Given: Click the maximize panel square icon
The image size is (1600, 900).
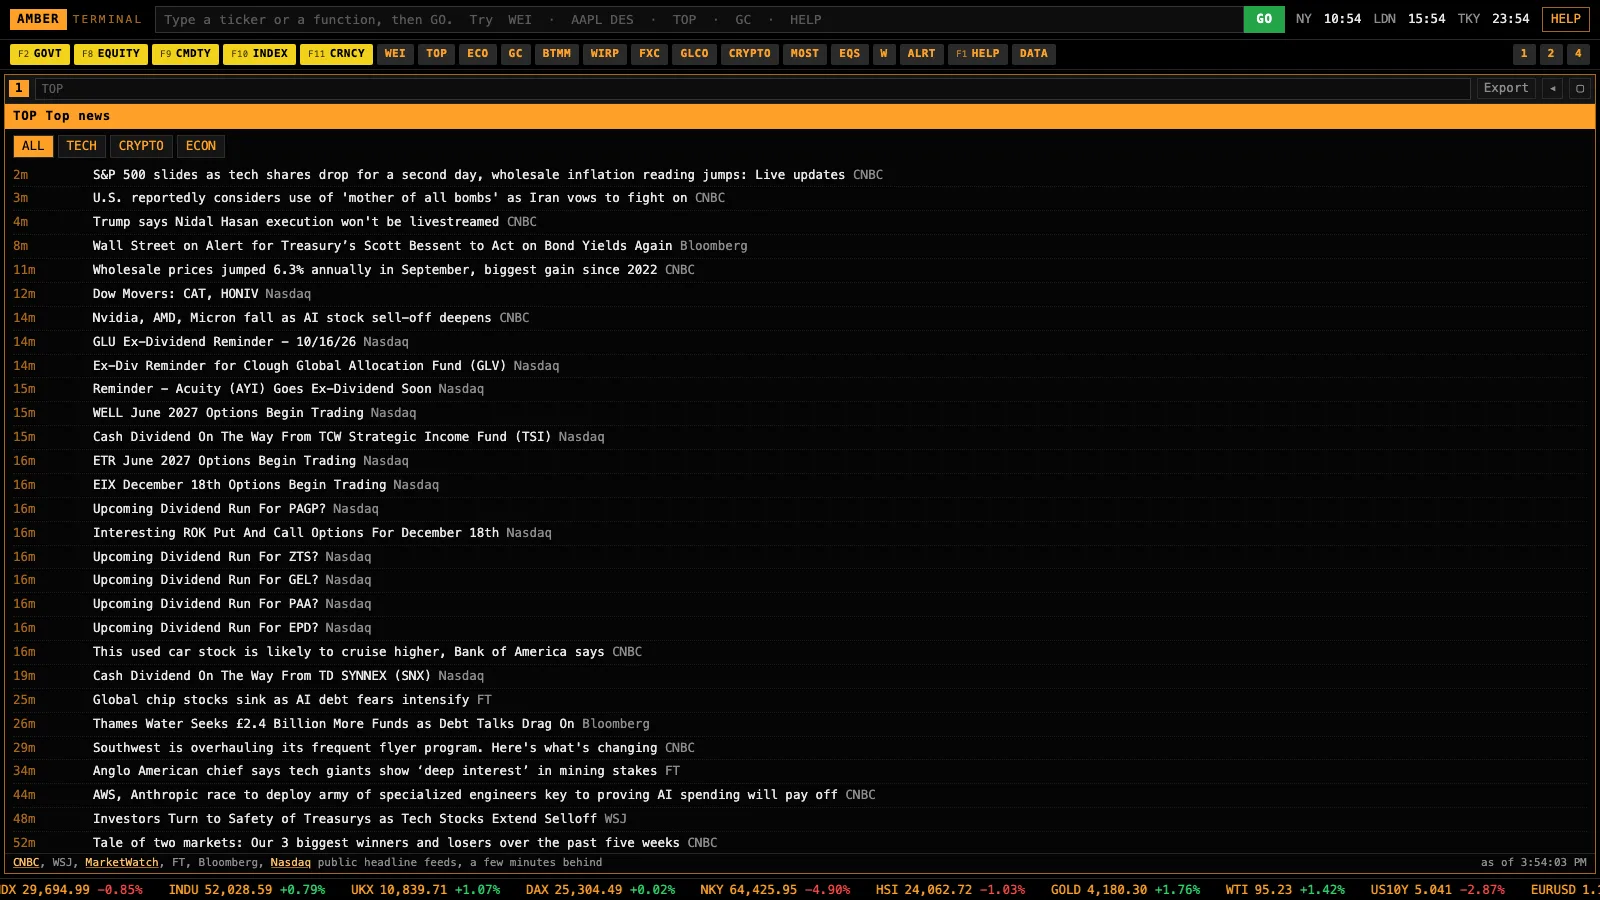Looking at the screenshot, I should (x=1580, y=88).
